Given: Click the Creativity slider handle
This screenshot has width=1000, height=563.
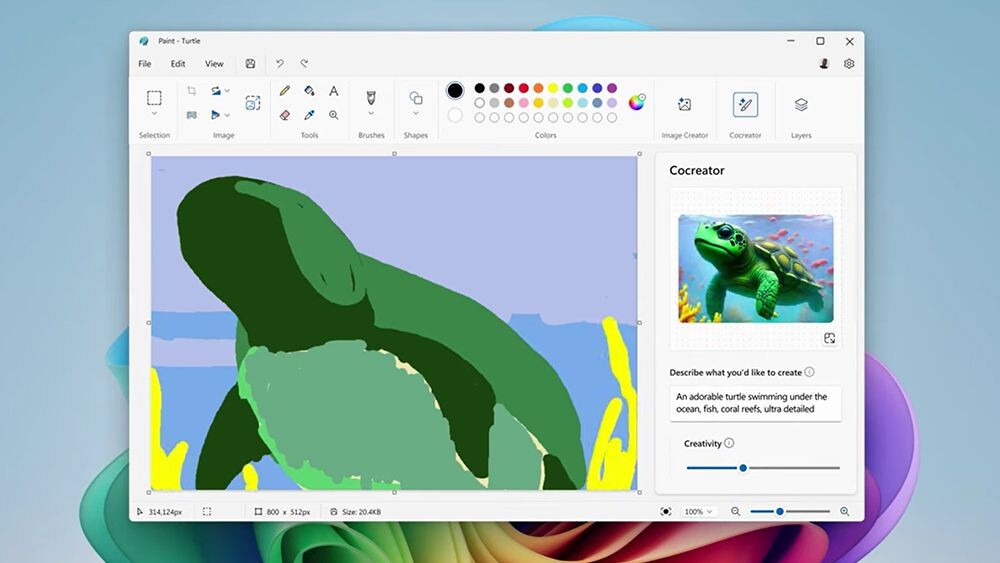Looking at the screenshot, I should click(743, 468).
